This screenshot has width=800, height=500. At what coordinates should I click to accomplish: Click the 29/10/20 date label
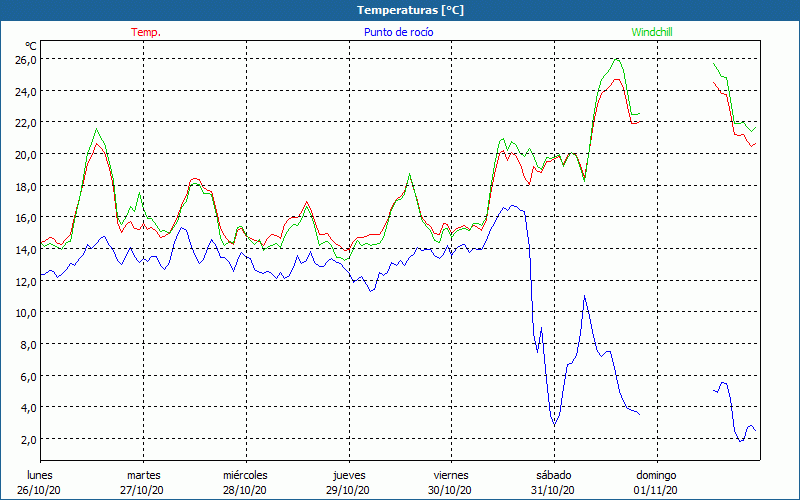tap(348, 490)
